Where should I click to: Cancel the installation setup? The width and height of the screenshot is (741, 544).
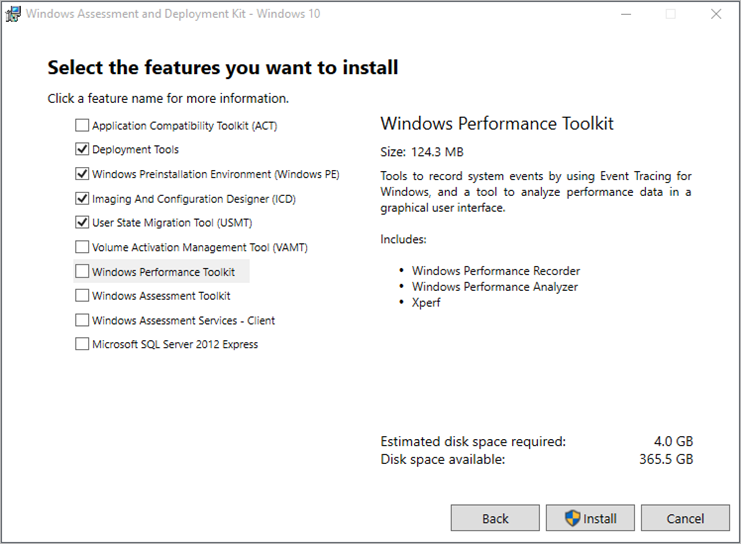(x=685, y=518)
